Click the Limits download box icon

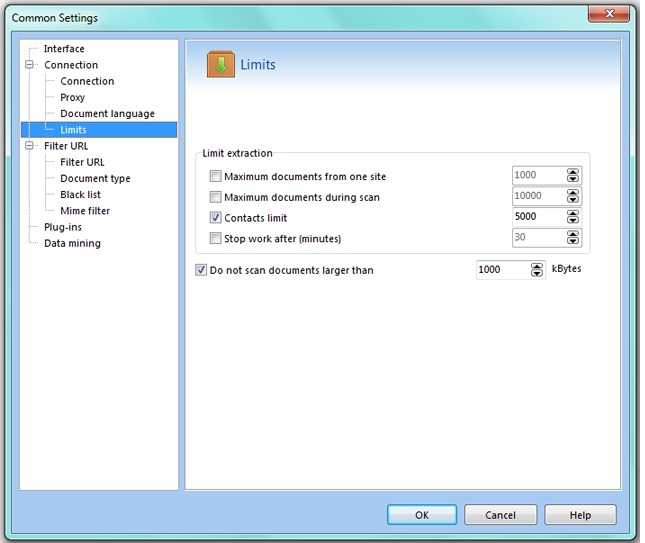coord(221,64)
